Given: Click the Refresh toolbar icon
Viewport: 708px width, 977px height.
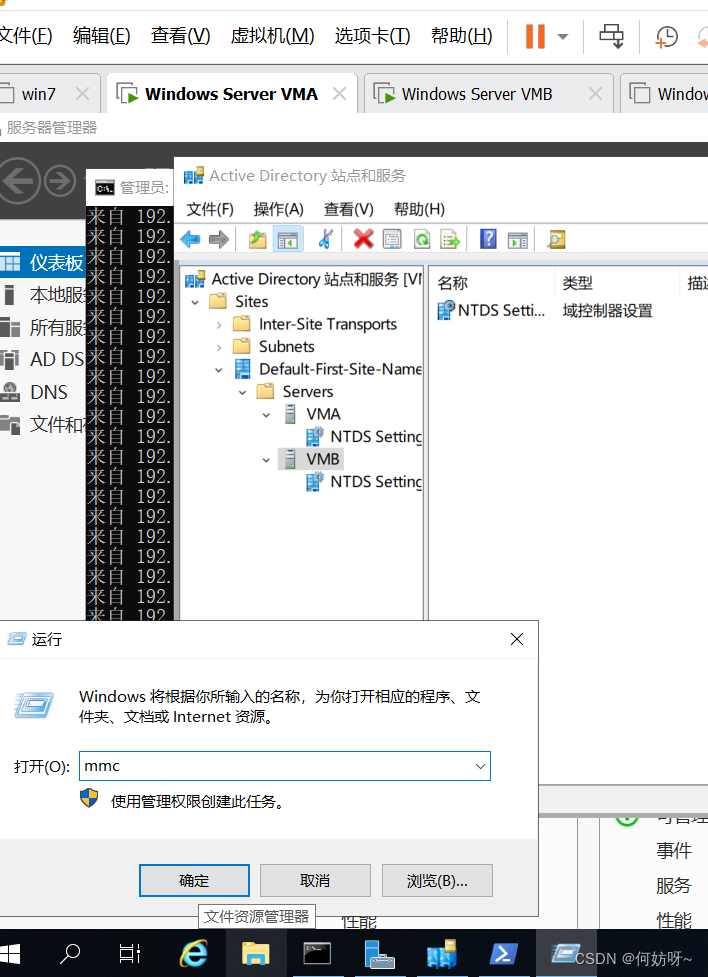Looking at the screenshot, I should pyautogui.click(x=422, y=239).
